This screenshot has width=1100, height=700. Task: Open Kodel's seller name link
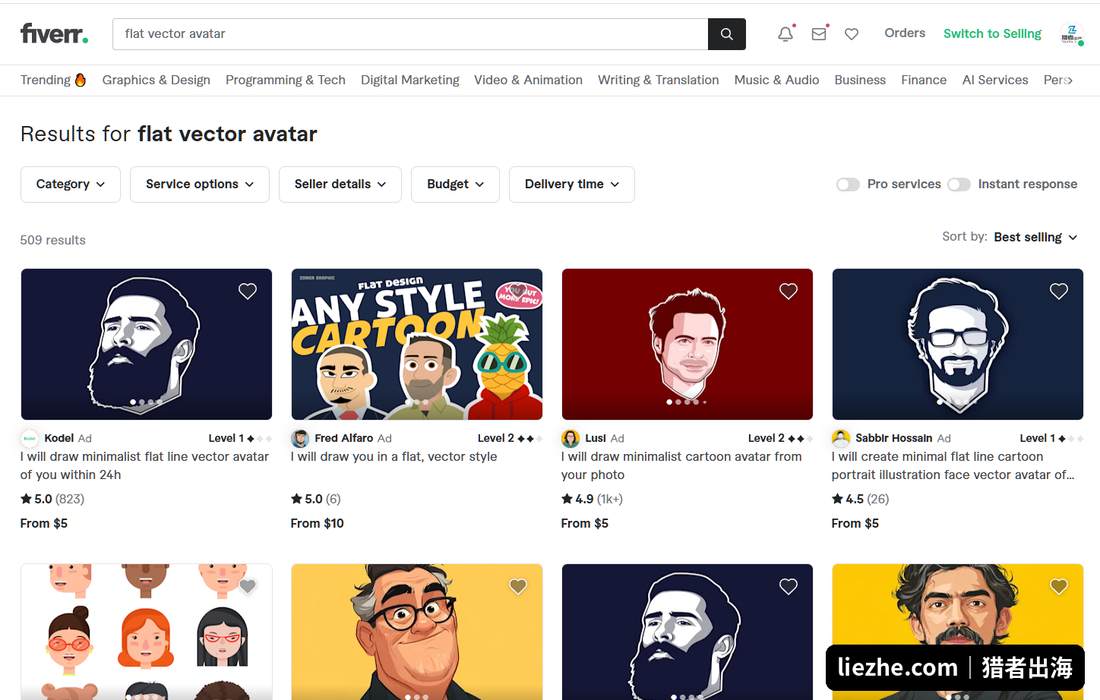59,438
